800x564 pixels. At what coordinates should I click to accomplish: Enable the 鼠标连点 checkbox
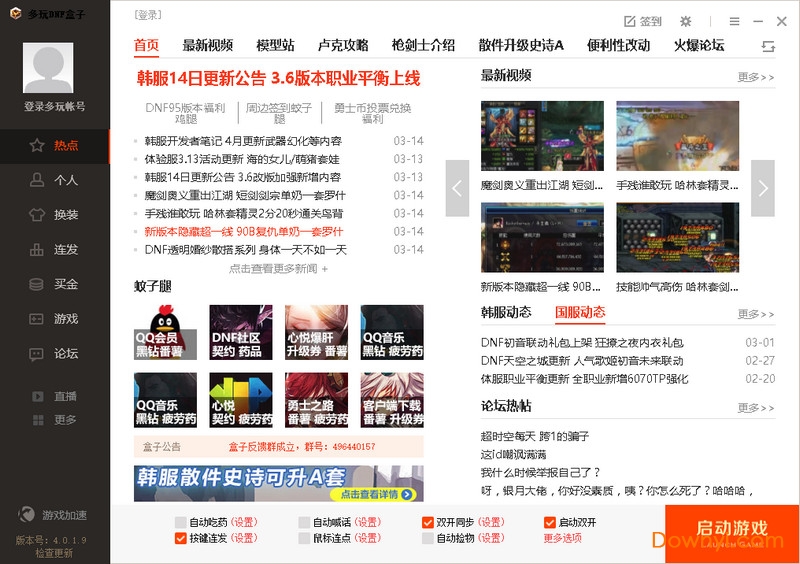(x=304, y=538)
